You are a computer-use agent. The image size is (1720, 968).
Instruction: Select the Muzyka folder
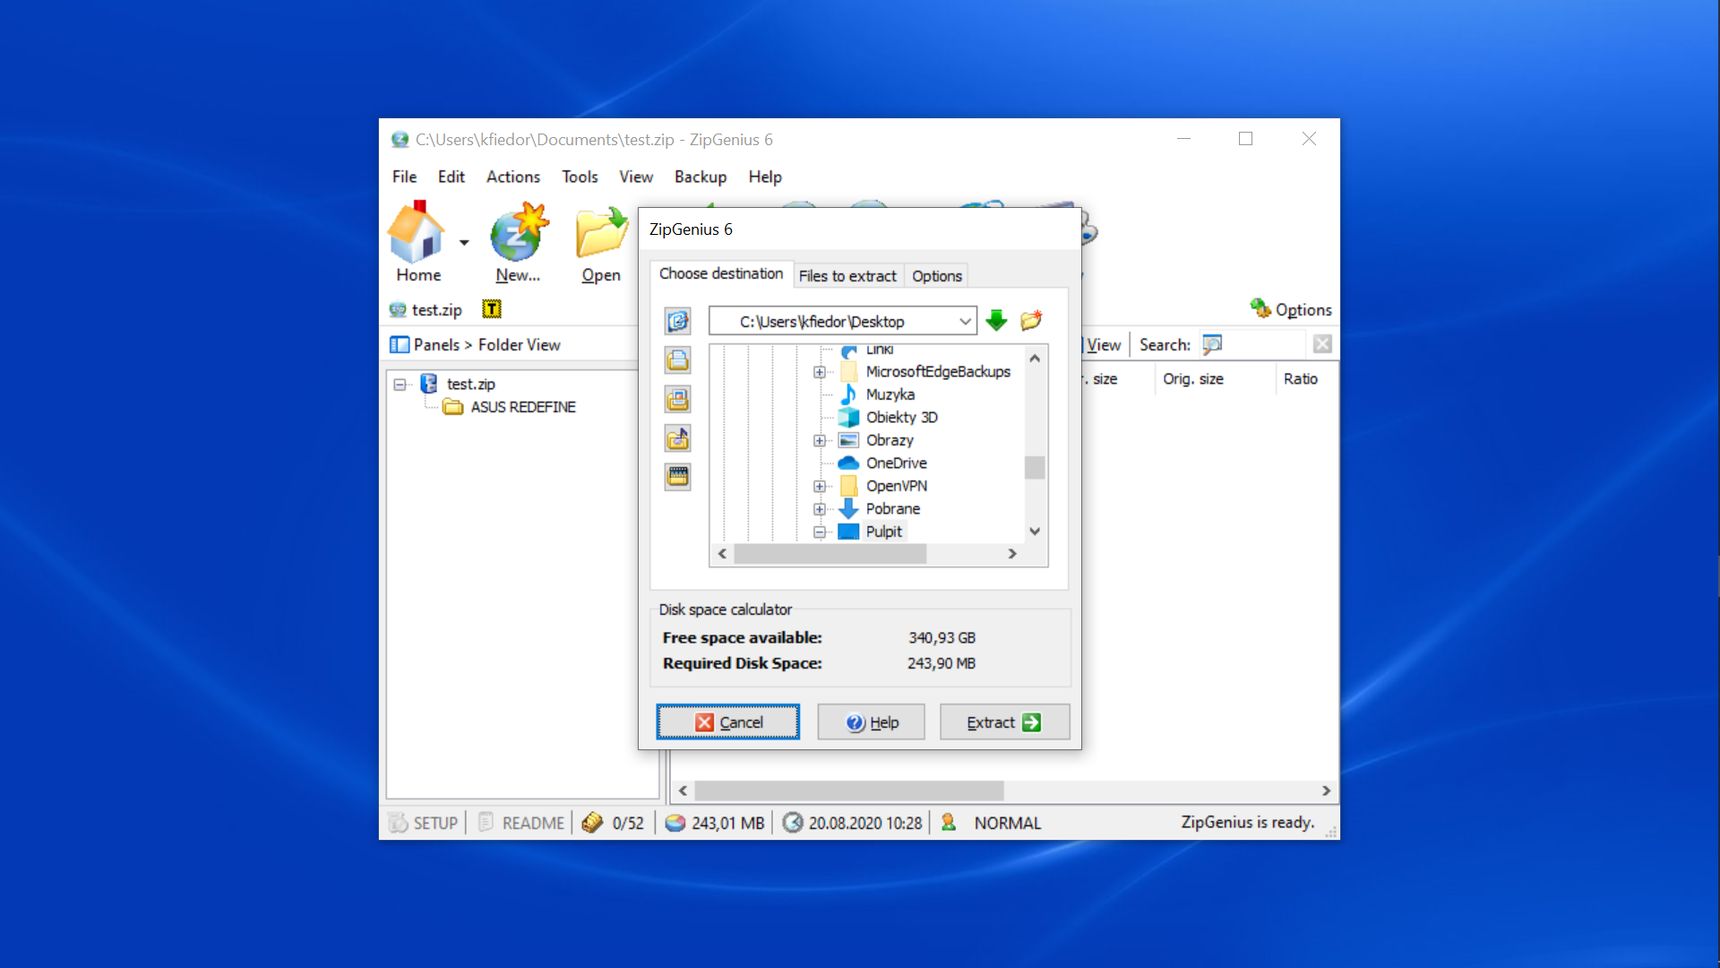click(890, 395)
